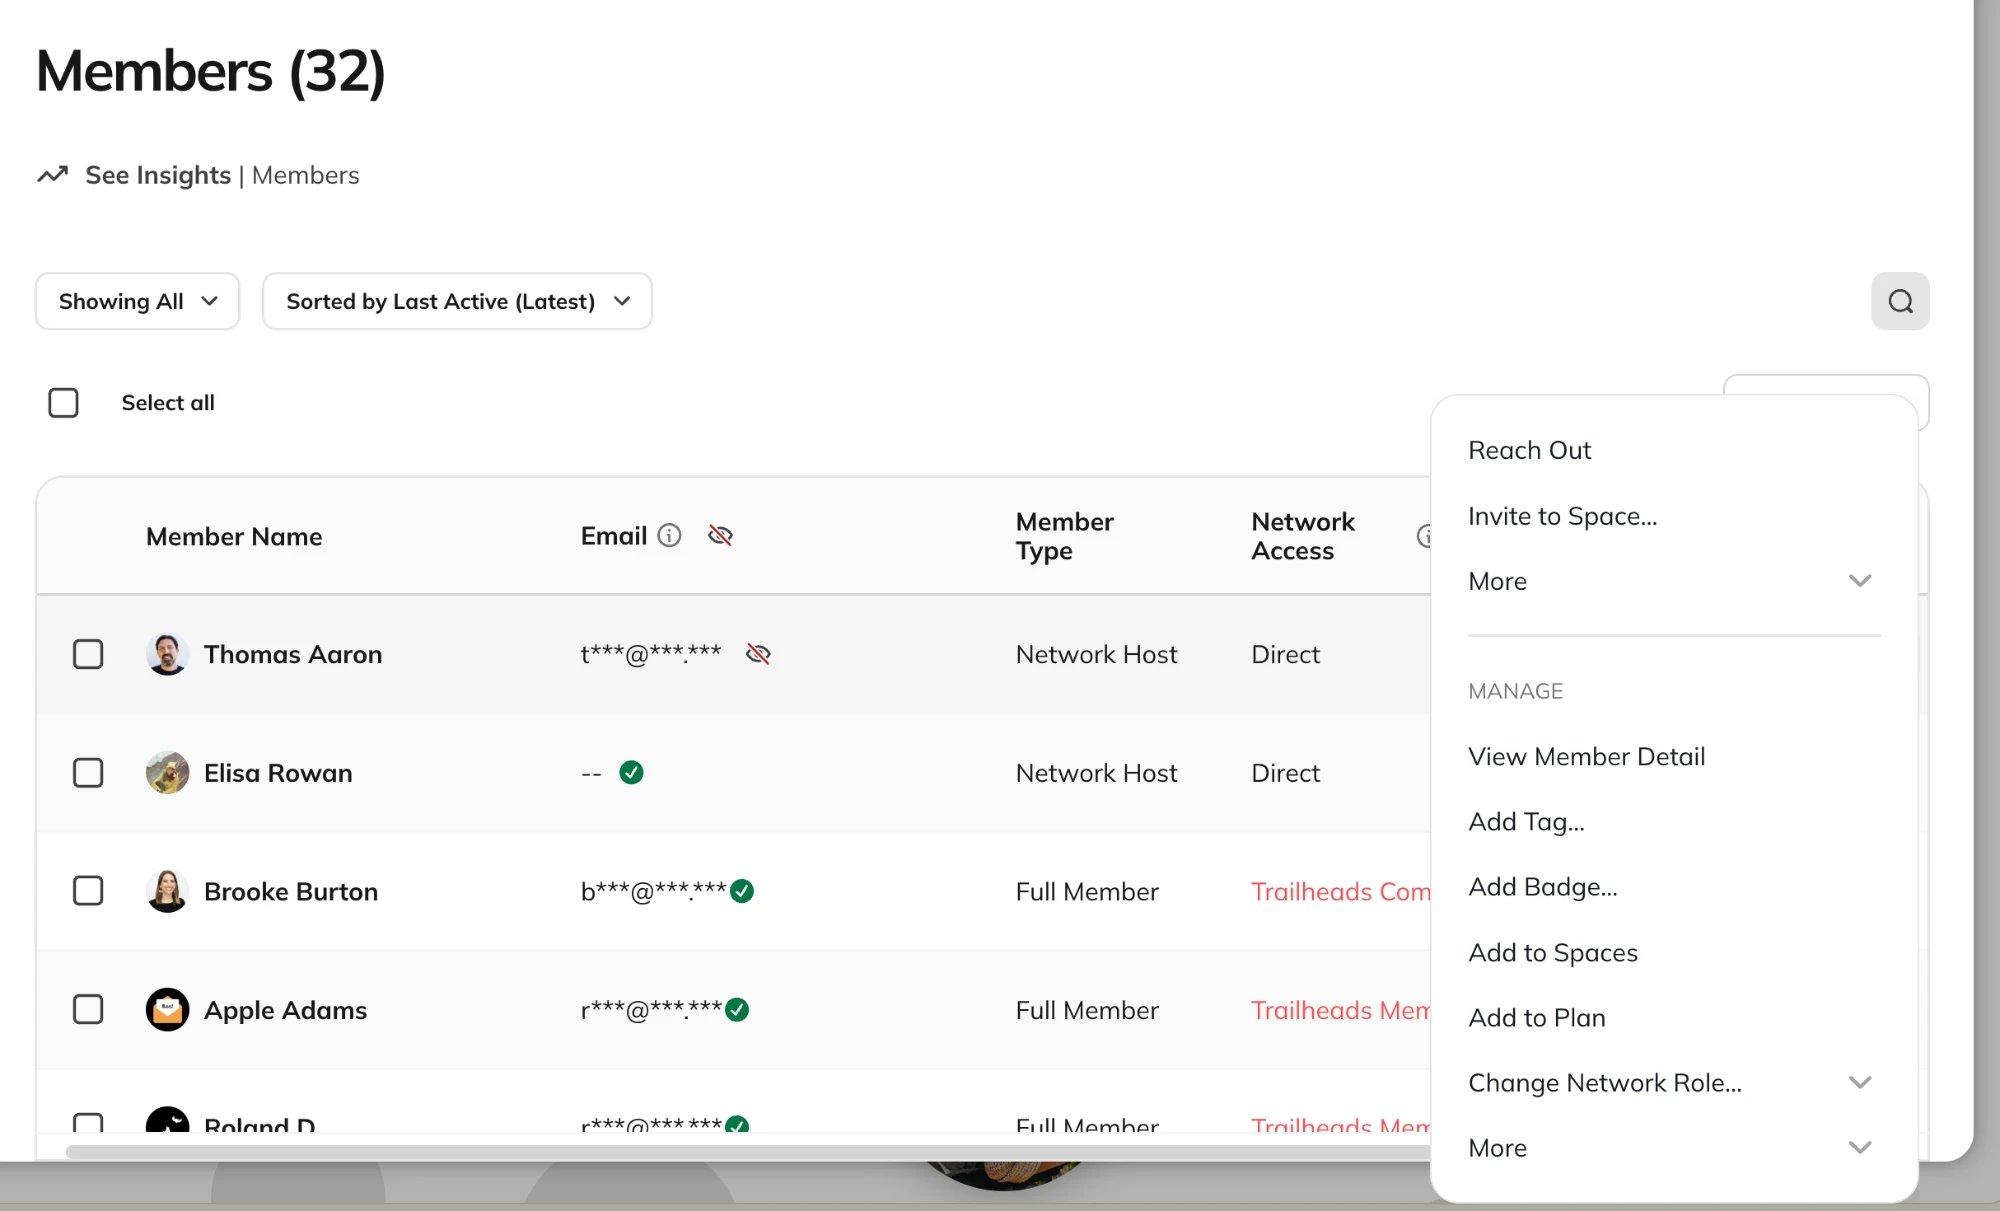This screenshot has height=1211, width=2000.
Task: Open Thomas Aaron's member name
Action: coord(293,654)
